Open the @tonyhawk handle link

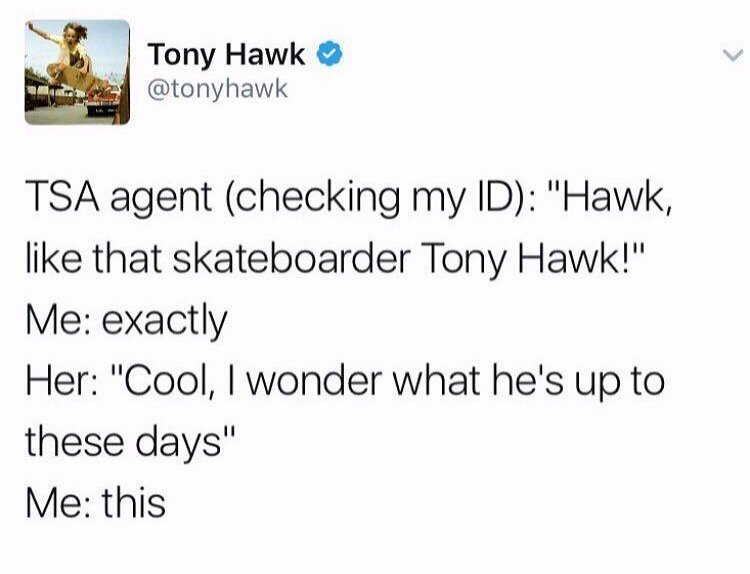218,89
